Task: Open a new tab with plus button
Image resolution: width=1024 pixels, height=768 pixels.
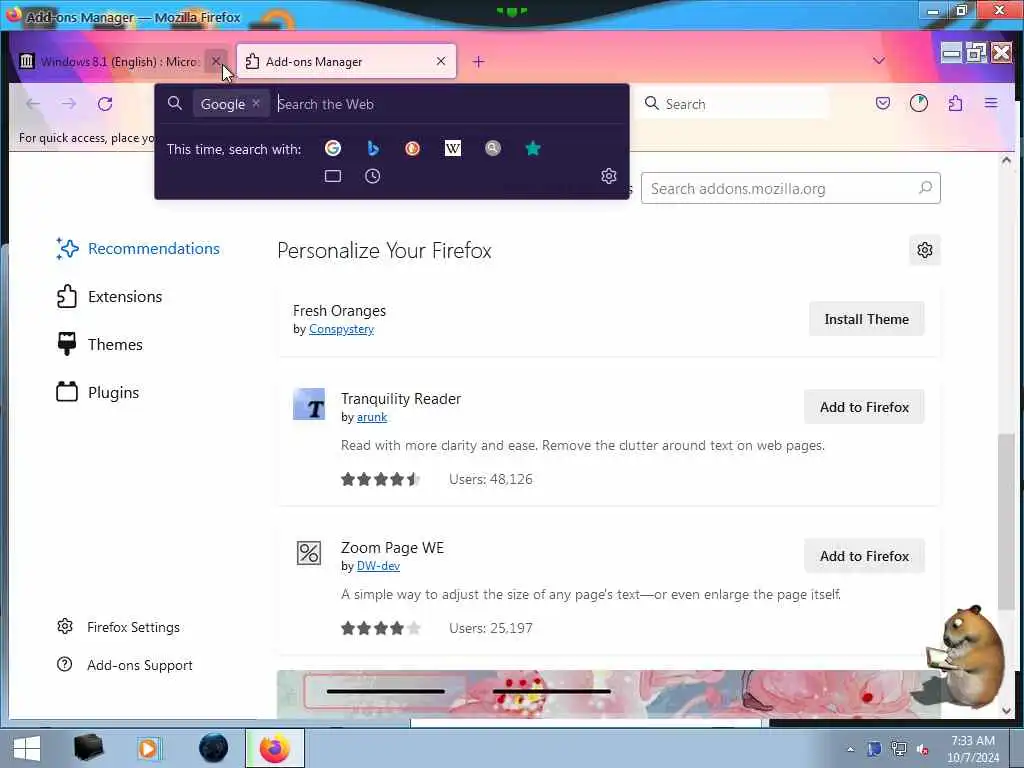Action: click(478, 61)
